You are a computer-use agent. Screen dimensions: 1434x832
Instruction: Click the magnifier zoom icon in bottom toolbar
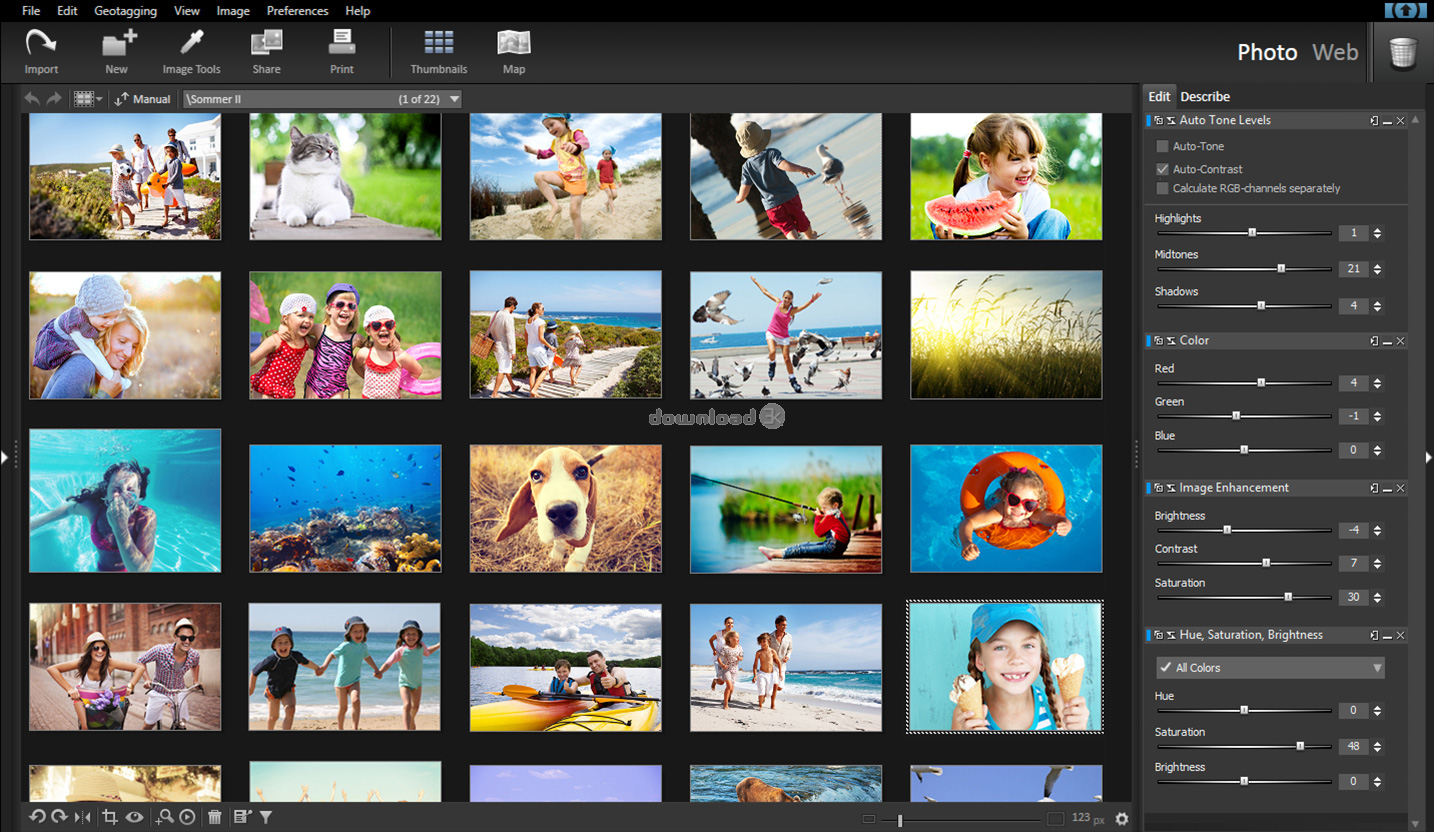(165, 817)
